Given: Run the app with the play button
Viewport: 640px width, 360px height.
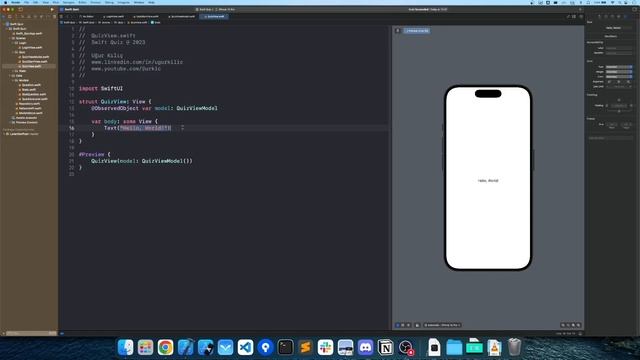Looking at the screenshot, I should (x=52, y=9).
